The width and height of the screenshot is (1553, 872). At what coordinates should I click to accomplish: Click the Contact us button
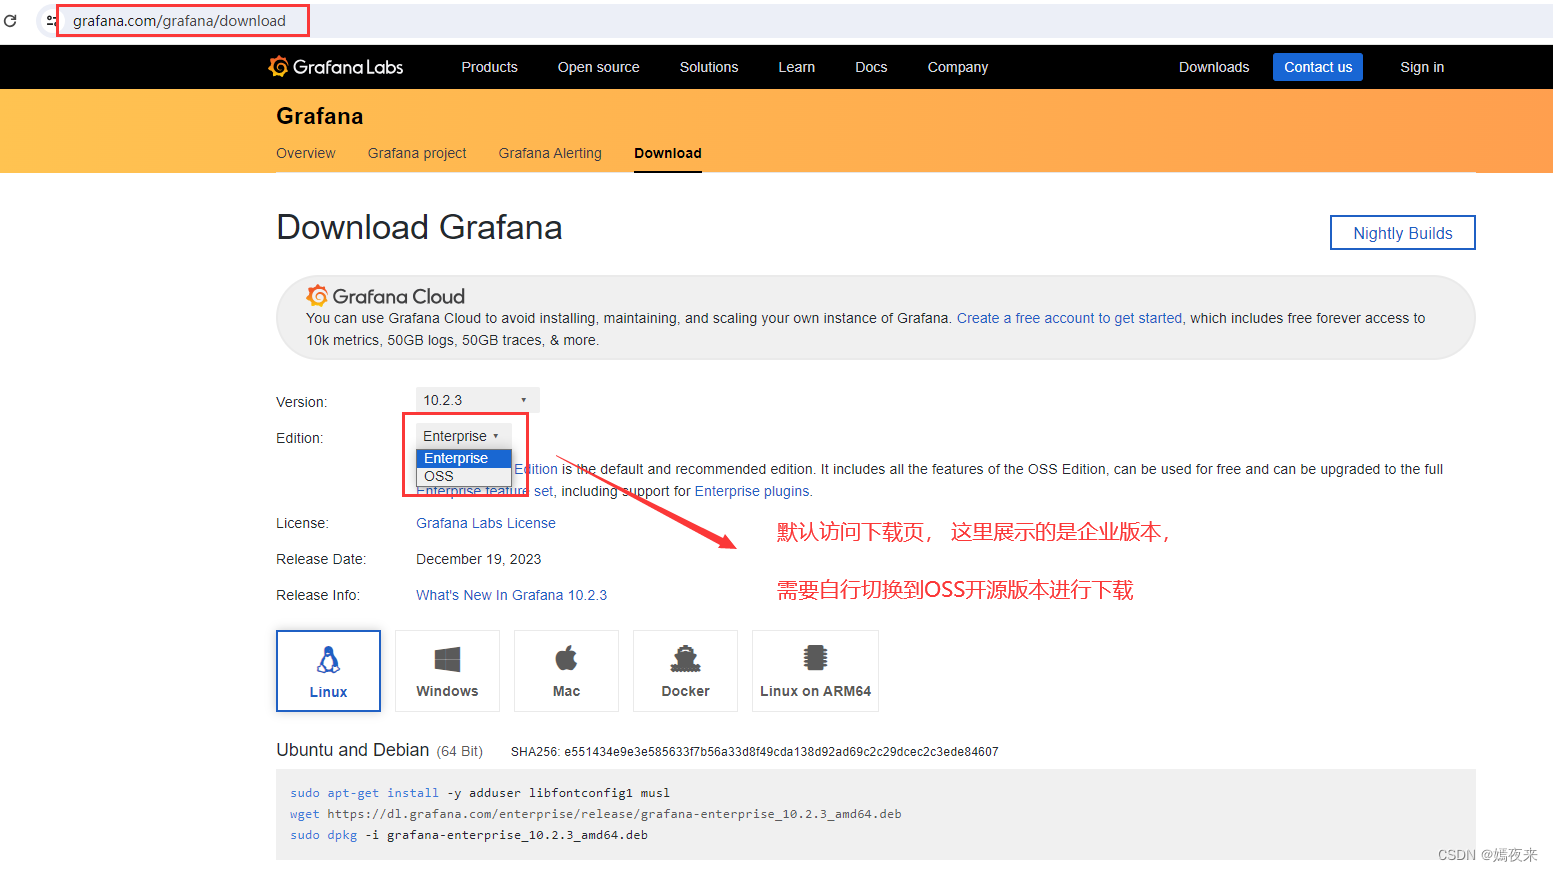point(1318,67)
